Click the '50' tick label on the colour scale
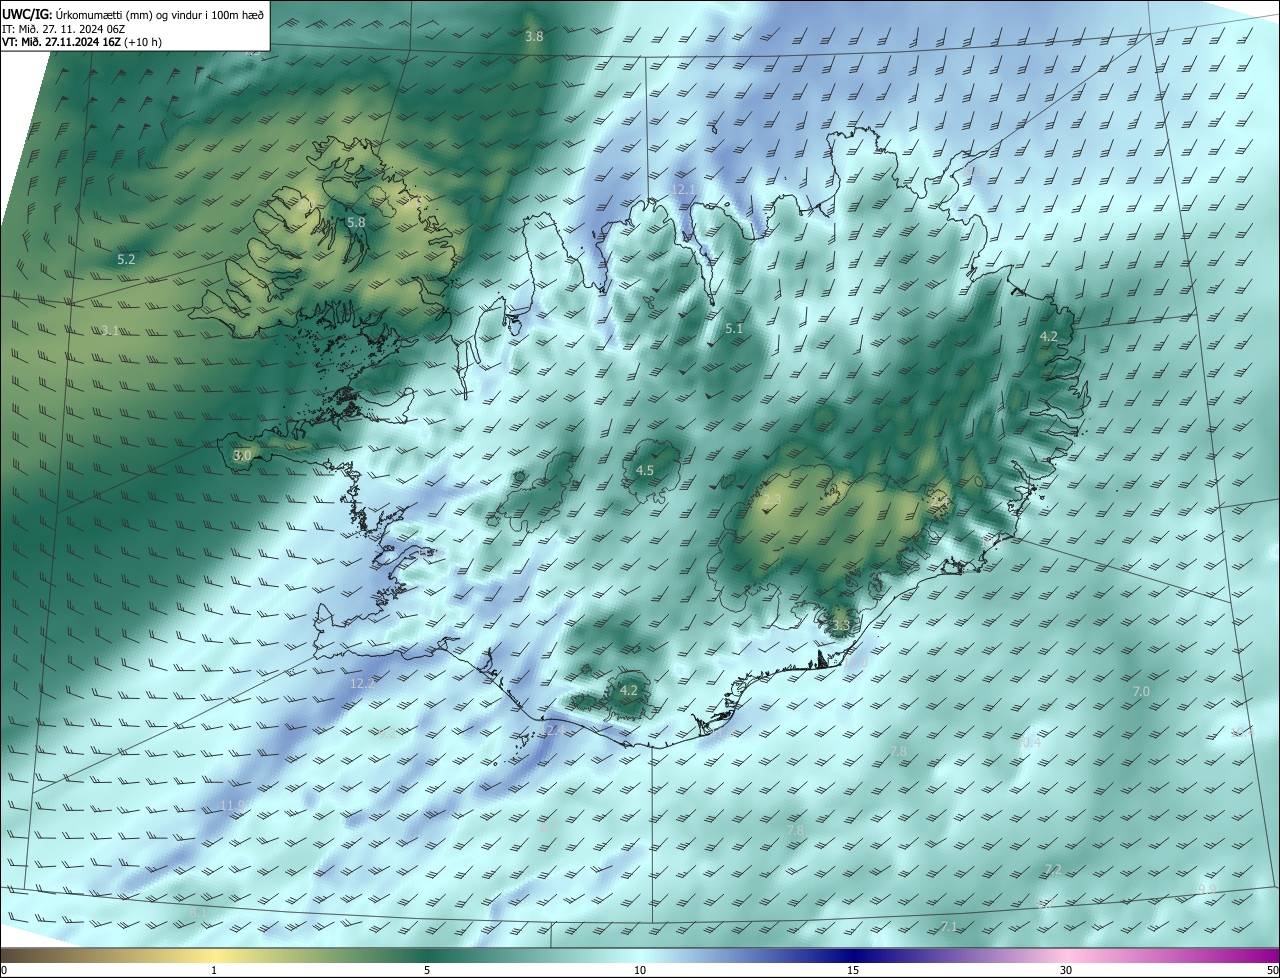The image size is (1280, 978). 1272,970
